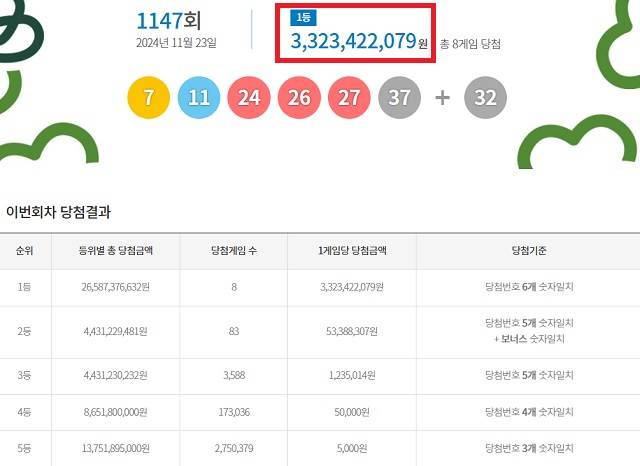Image resolution: width=640 pixels, height=466 pixels.
Task: Select the 1등 rank cell
Action: pyautogui.click(x=24, y=287)
